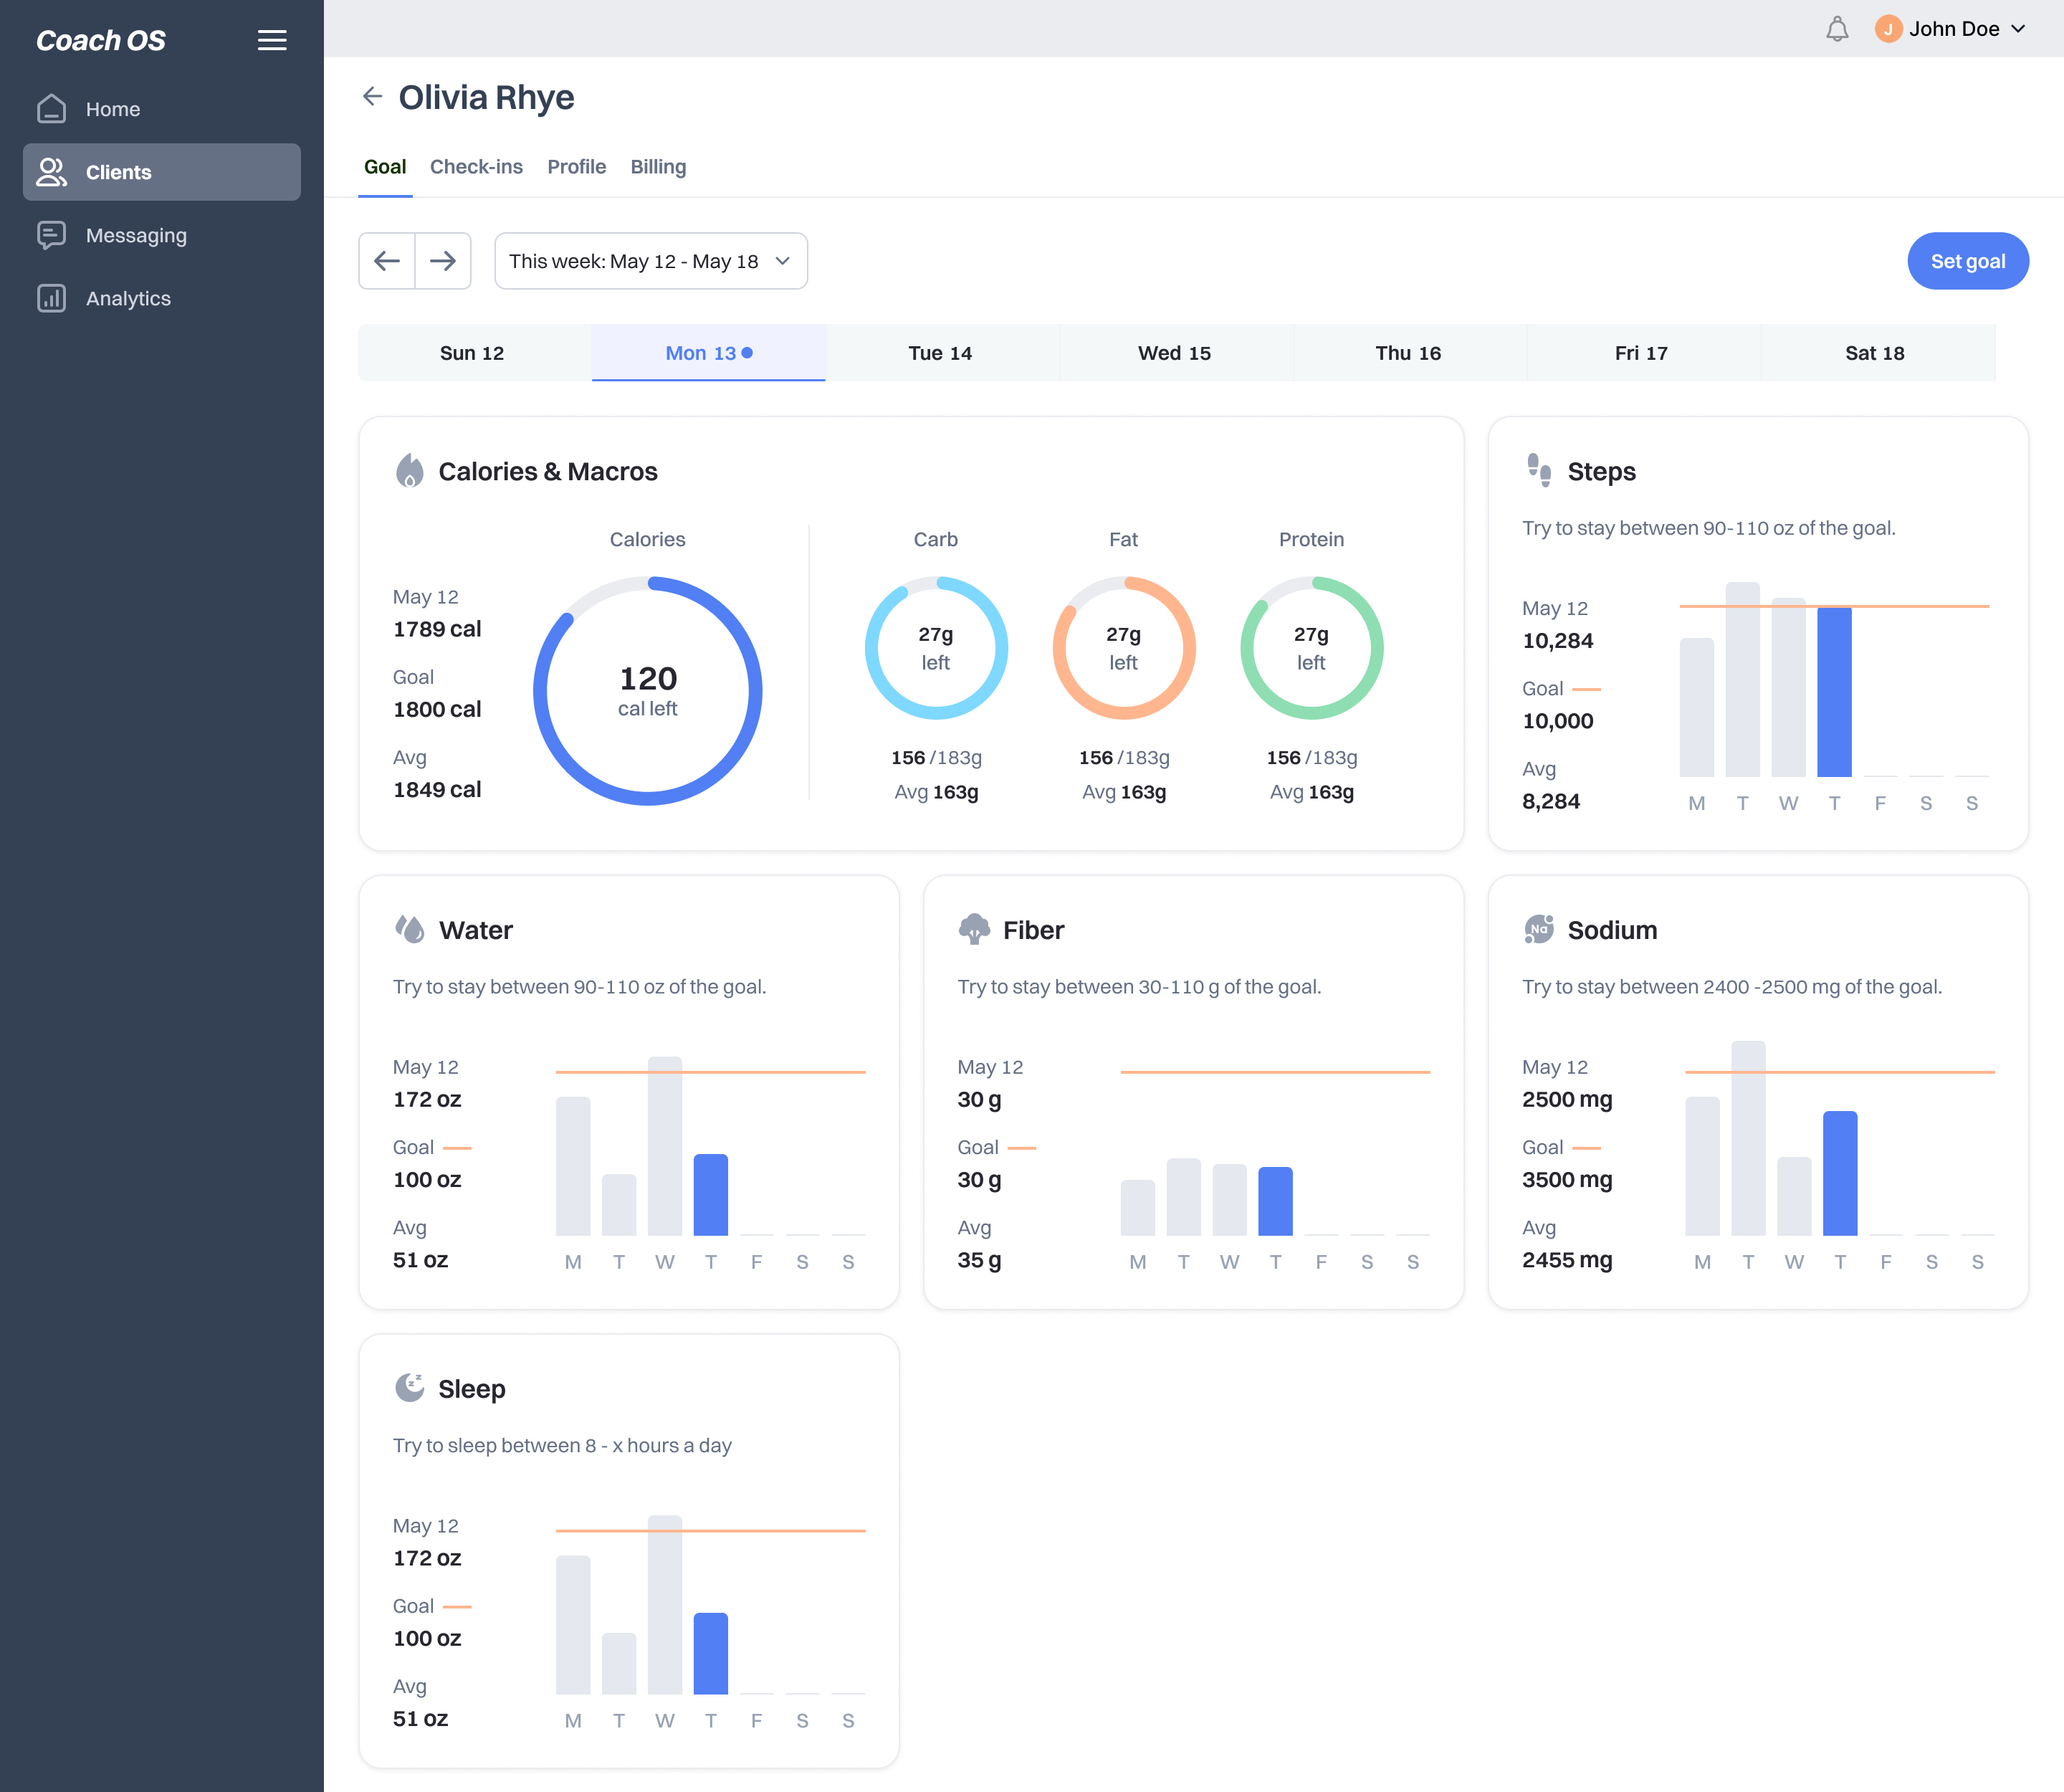Select the Goal tab

385,167
